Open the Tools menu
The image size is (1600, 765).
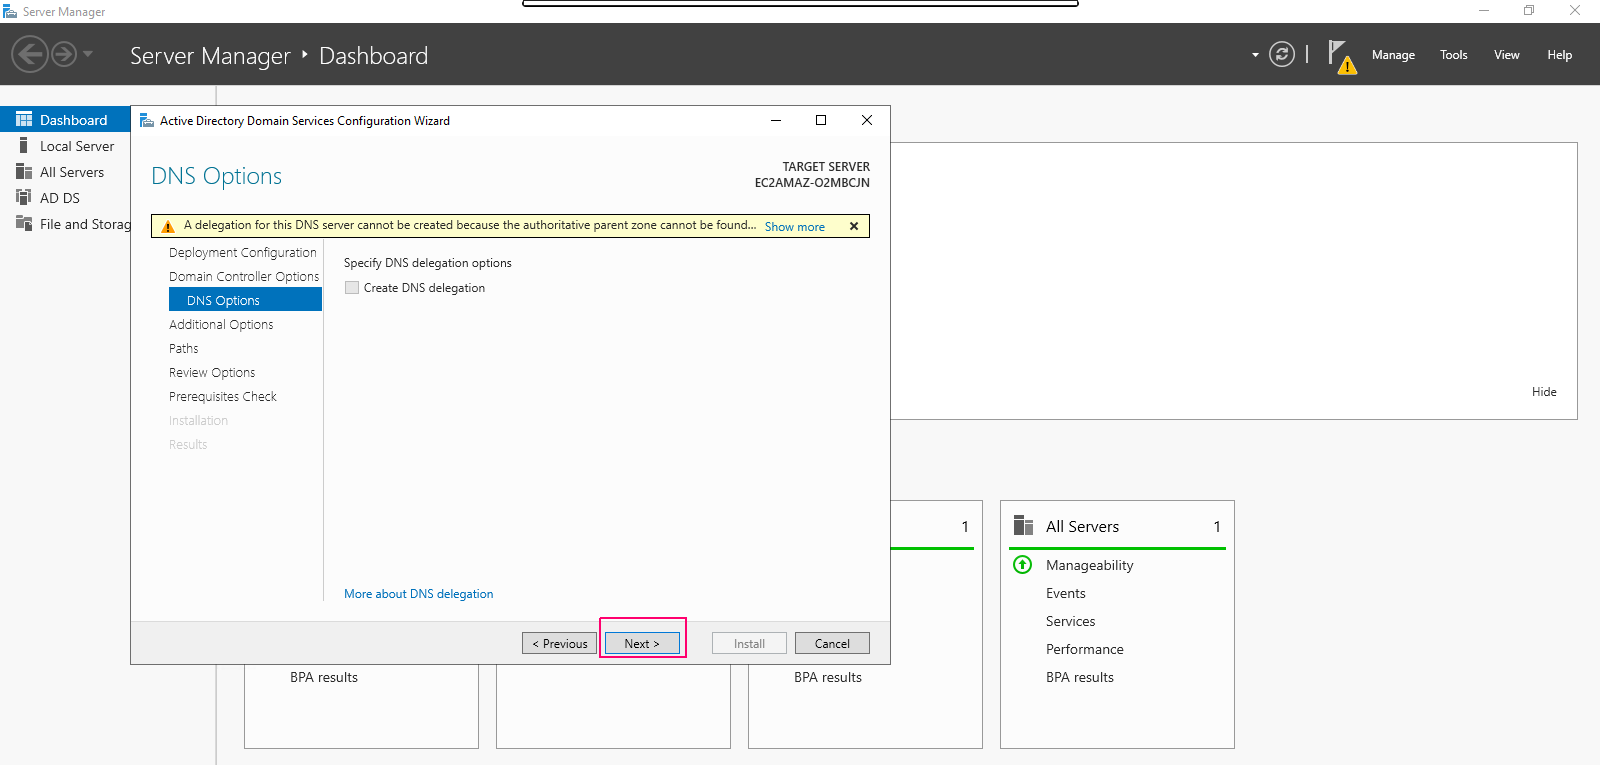point(1454,55)
